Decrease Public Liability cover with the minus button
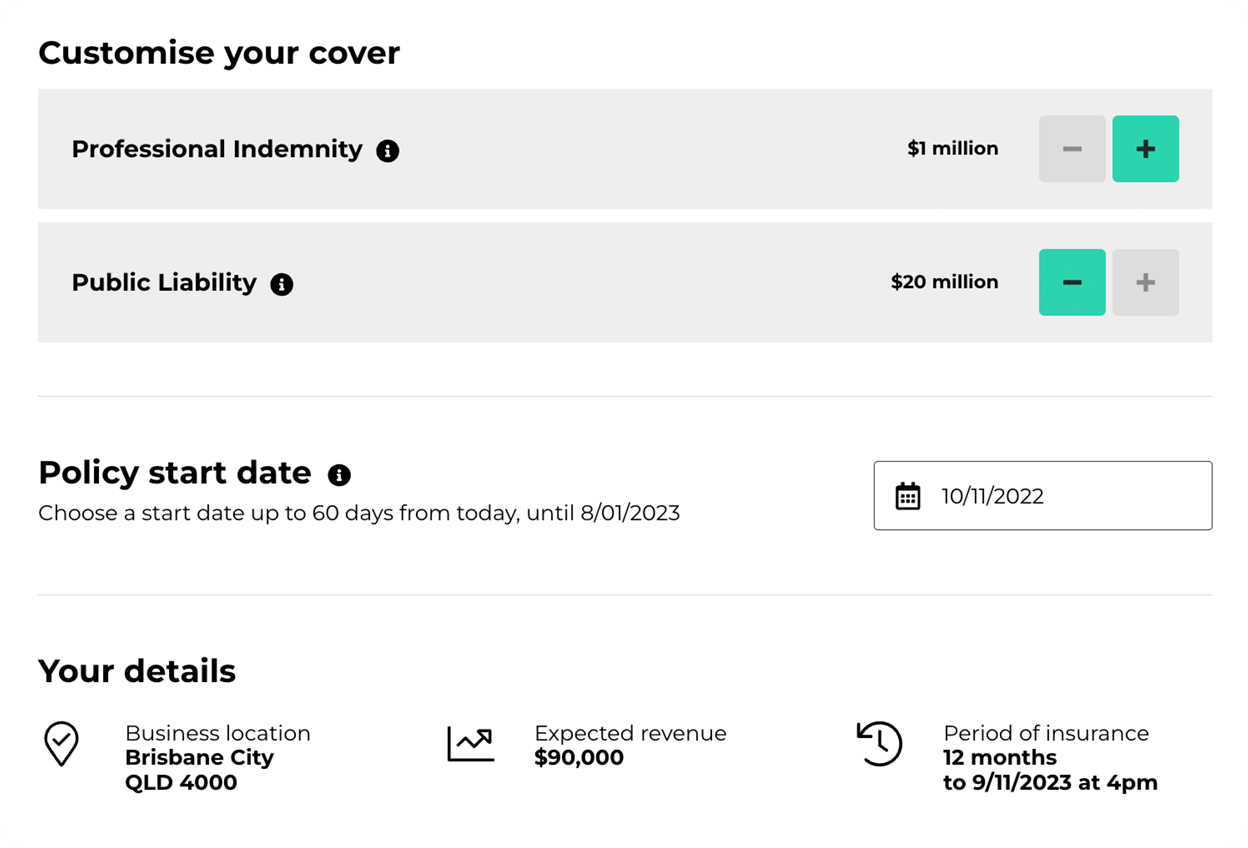Viewport: 1248px width, 848px height. click(x=1072, y=282)
